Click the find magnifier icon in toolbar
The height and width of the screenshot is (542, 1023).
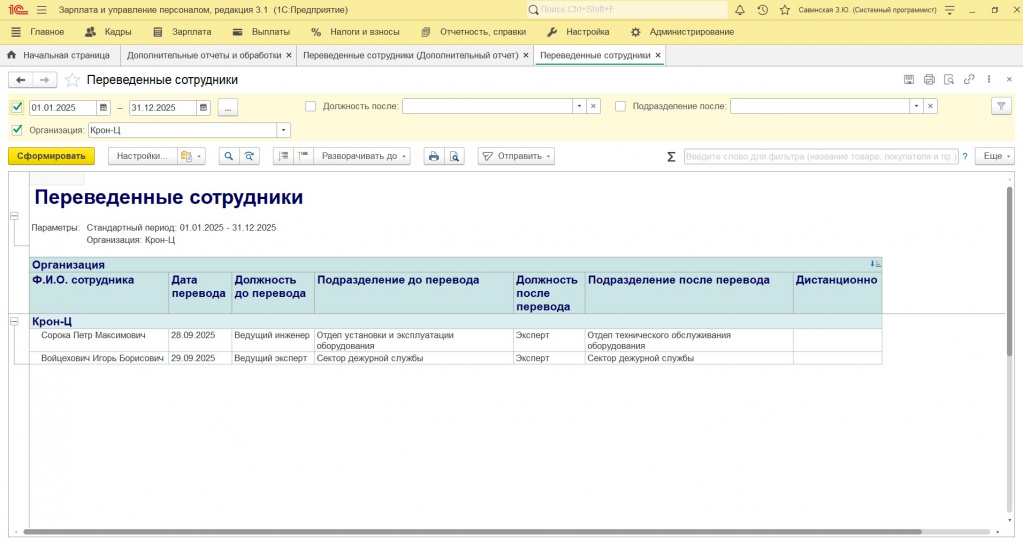(x=229, y=157)
